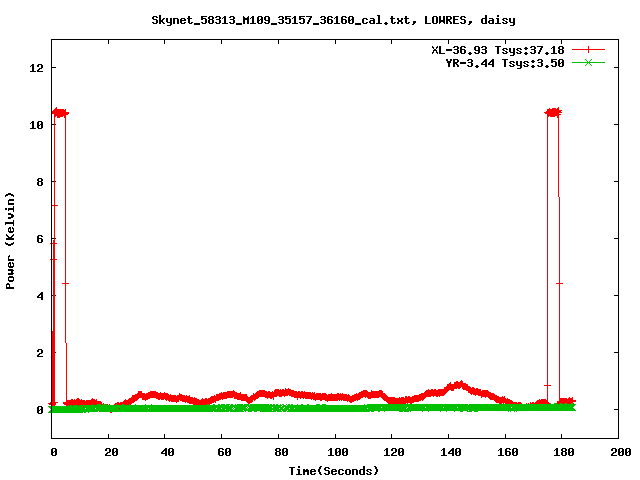The width and height of the screenshot is (640, 480).
Task: Click y-axis tick label 6
Action: [x=40, y=239]
